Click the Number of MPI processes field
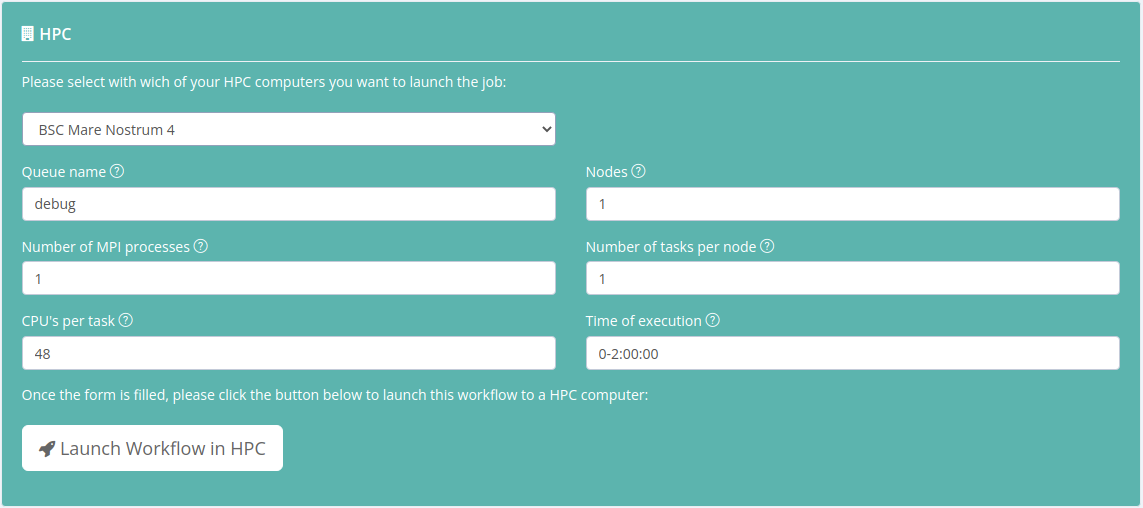Screen dimensions: 1143x508 [x=288, y=279]
